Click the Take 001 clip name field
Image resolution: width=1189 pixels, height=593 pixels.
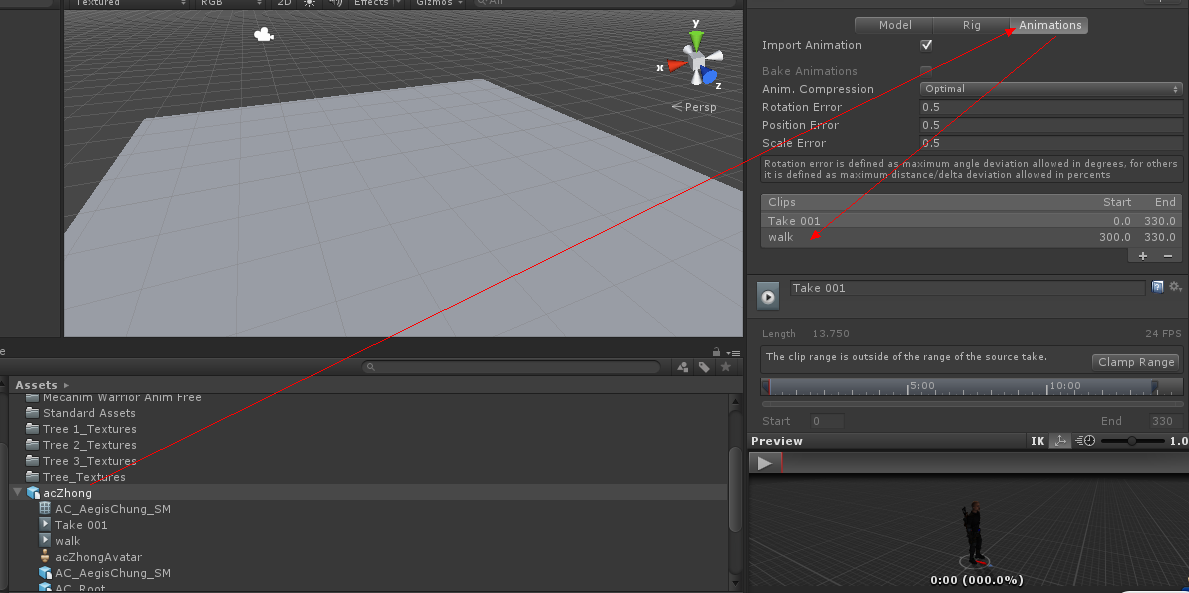968,288
